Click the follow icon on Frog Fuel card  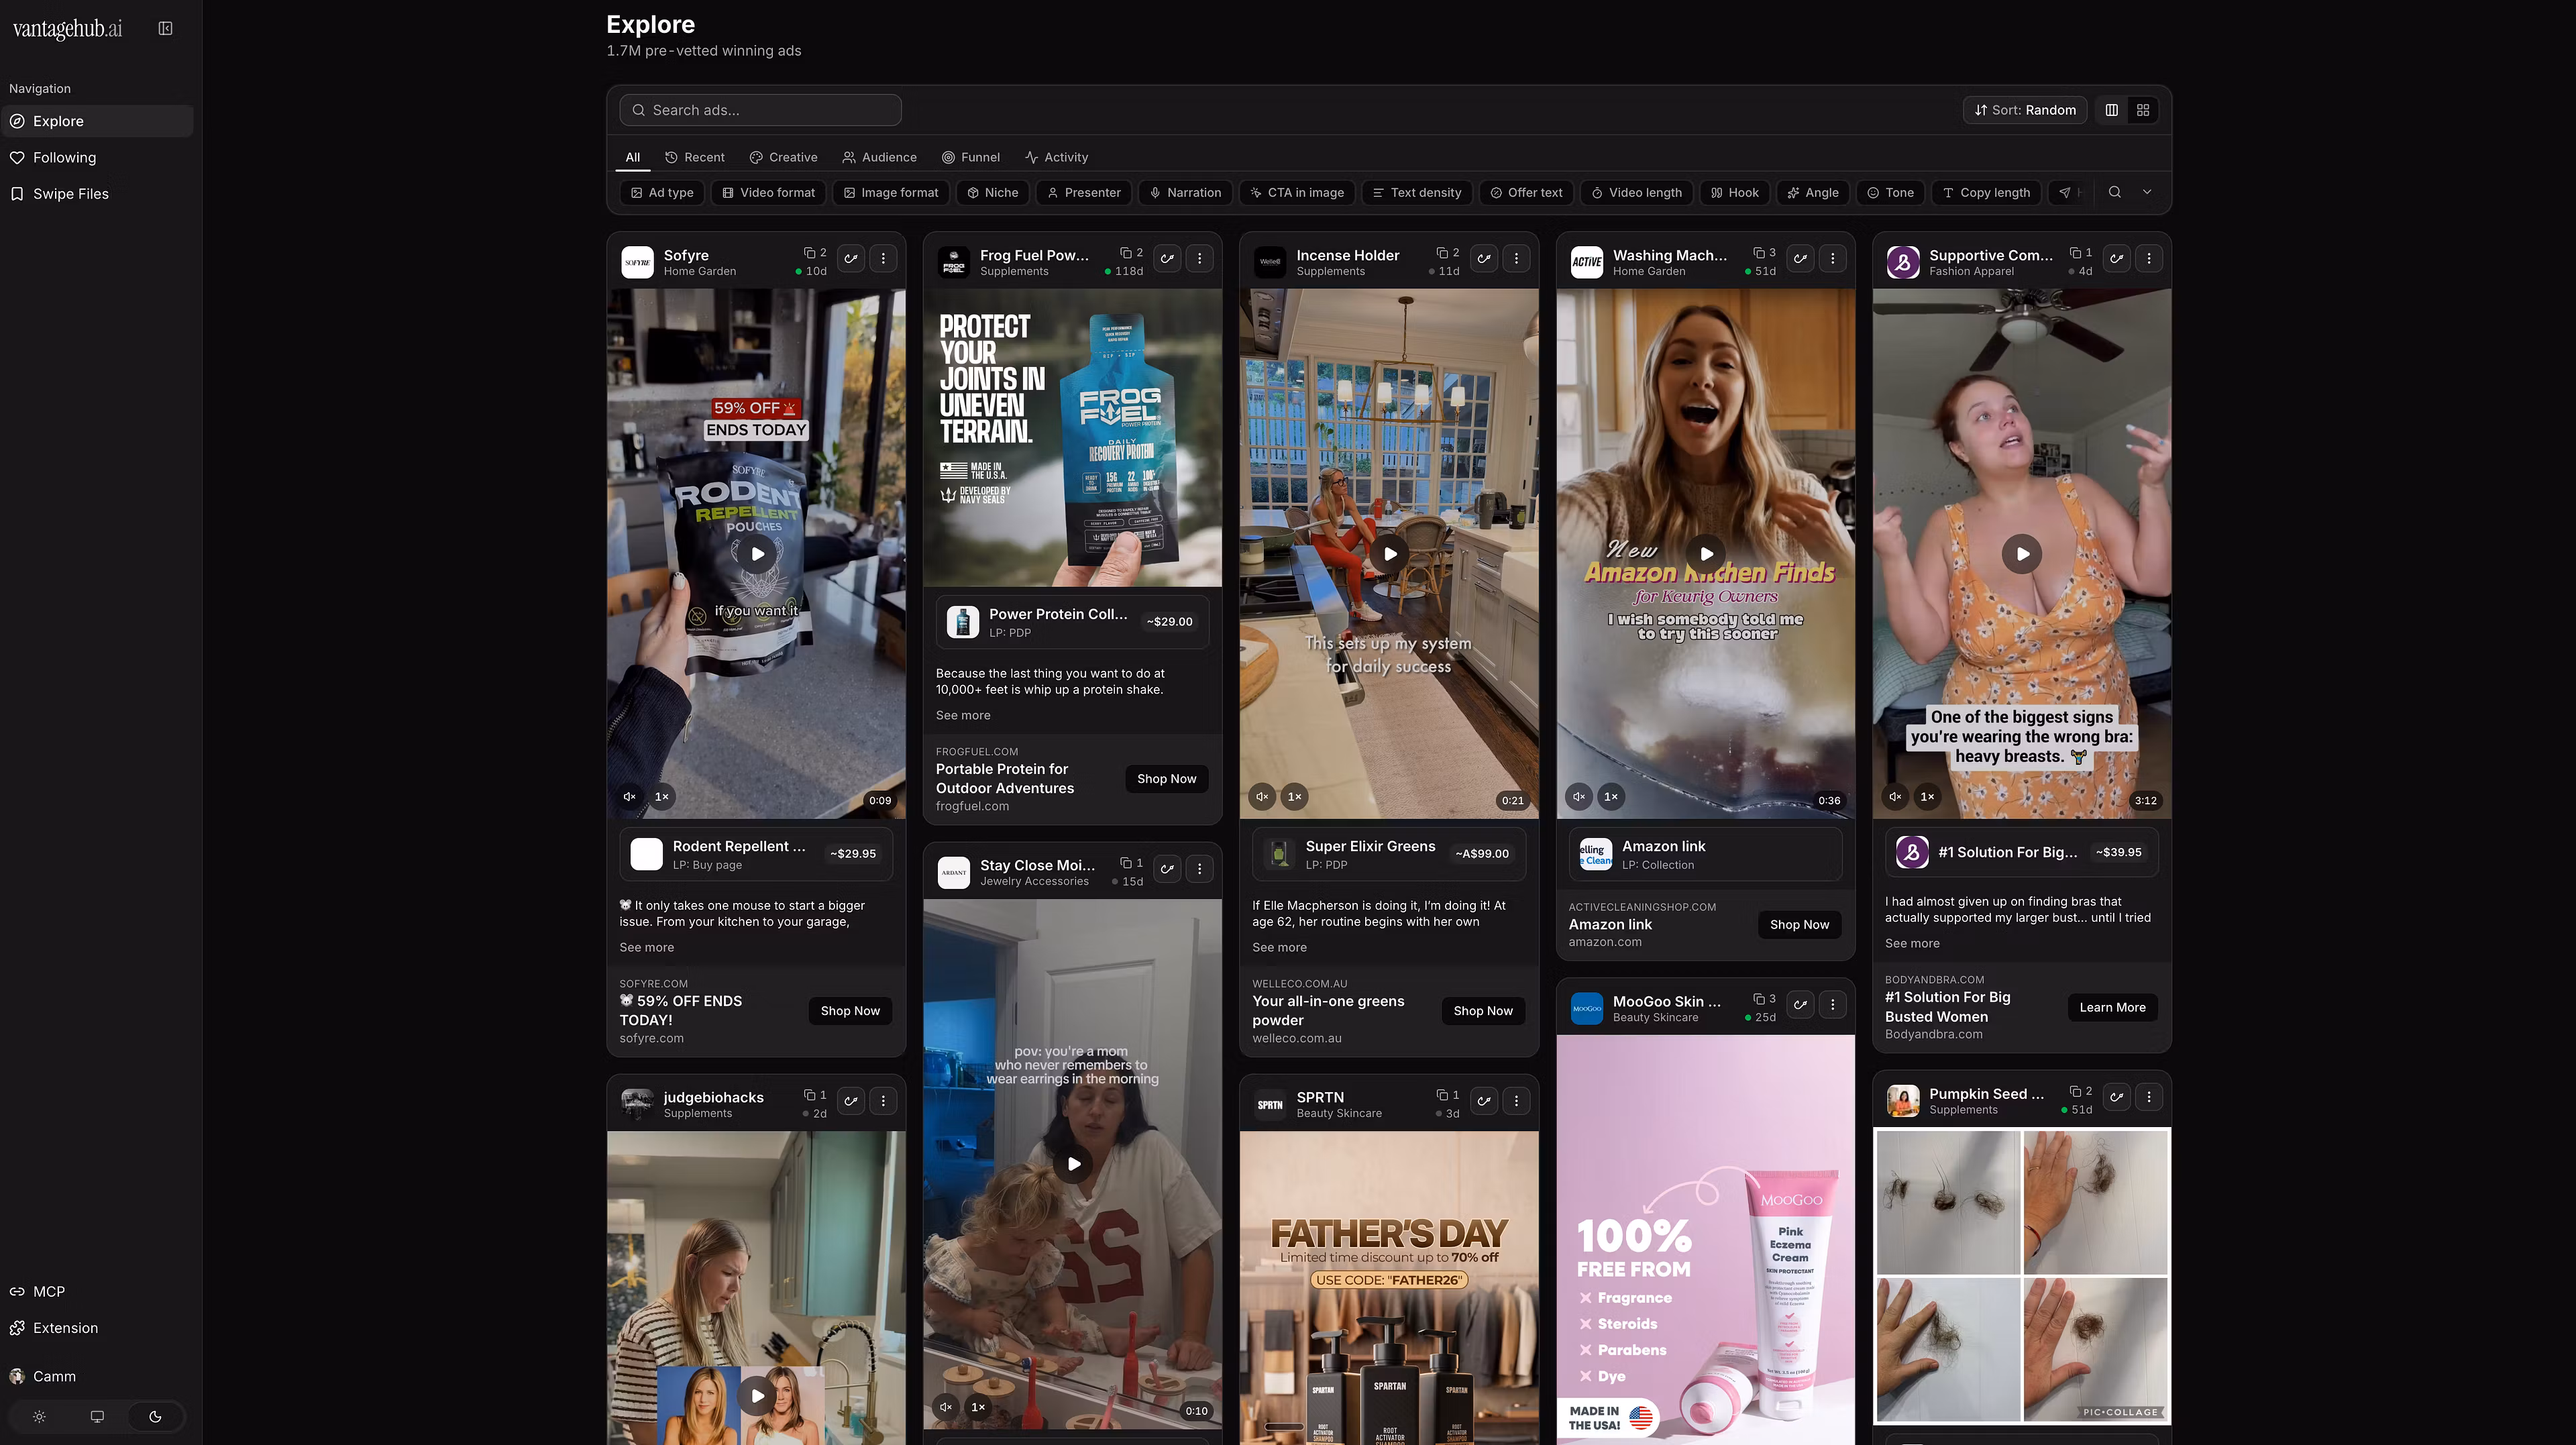click(x=1167, y=259)
